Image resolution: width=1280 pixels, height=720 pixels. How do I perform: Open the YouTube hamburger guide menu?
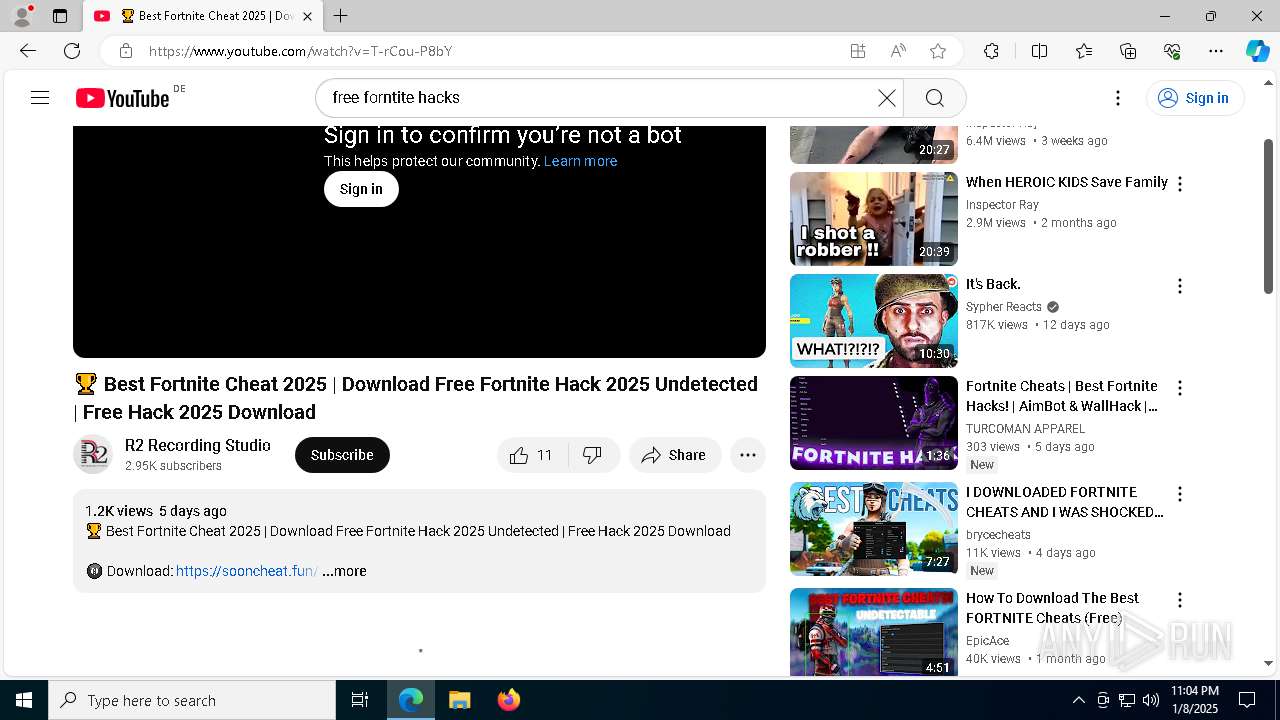click(x=40, y=97)
